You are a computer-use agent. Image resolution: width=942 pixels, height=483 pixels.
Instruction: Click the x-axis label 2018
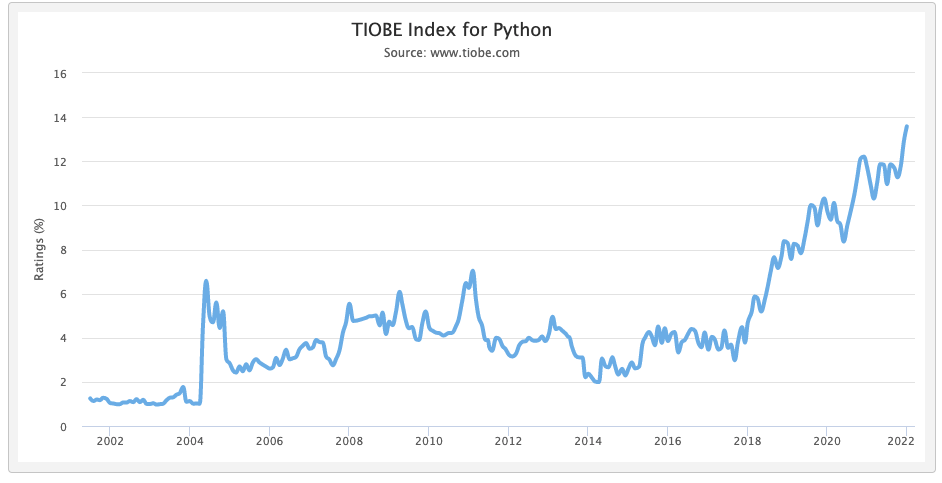(747, 441)
